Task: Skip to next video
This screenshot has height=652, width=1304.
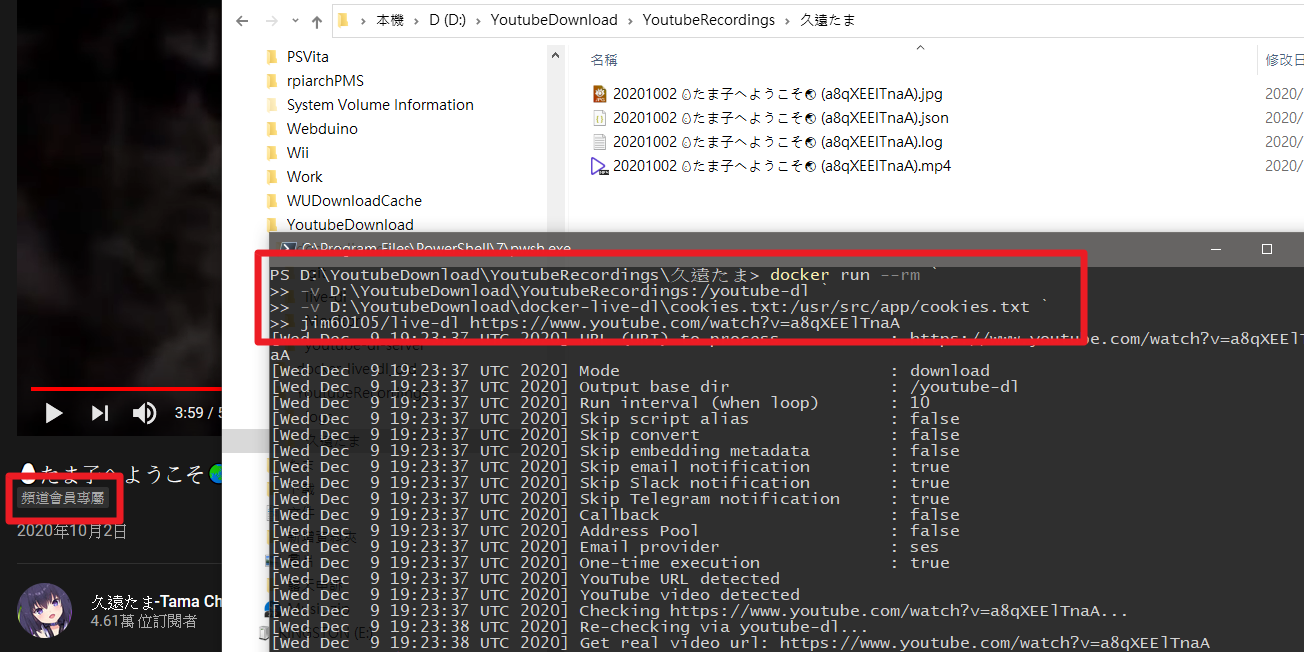Action: 100,412
